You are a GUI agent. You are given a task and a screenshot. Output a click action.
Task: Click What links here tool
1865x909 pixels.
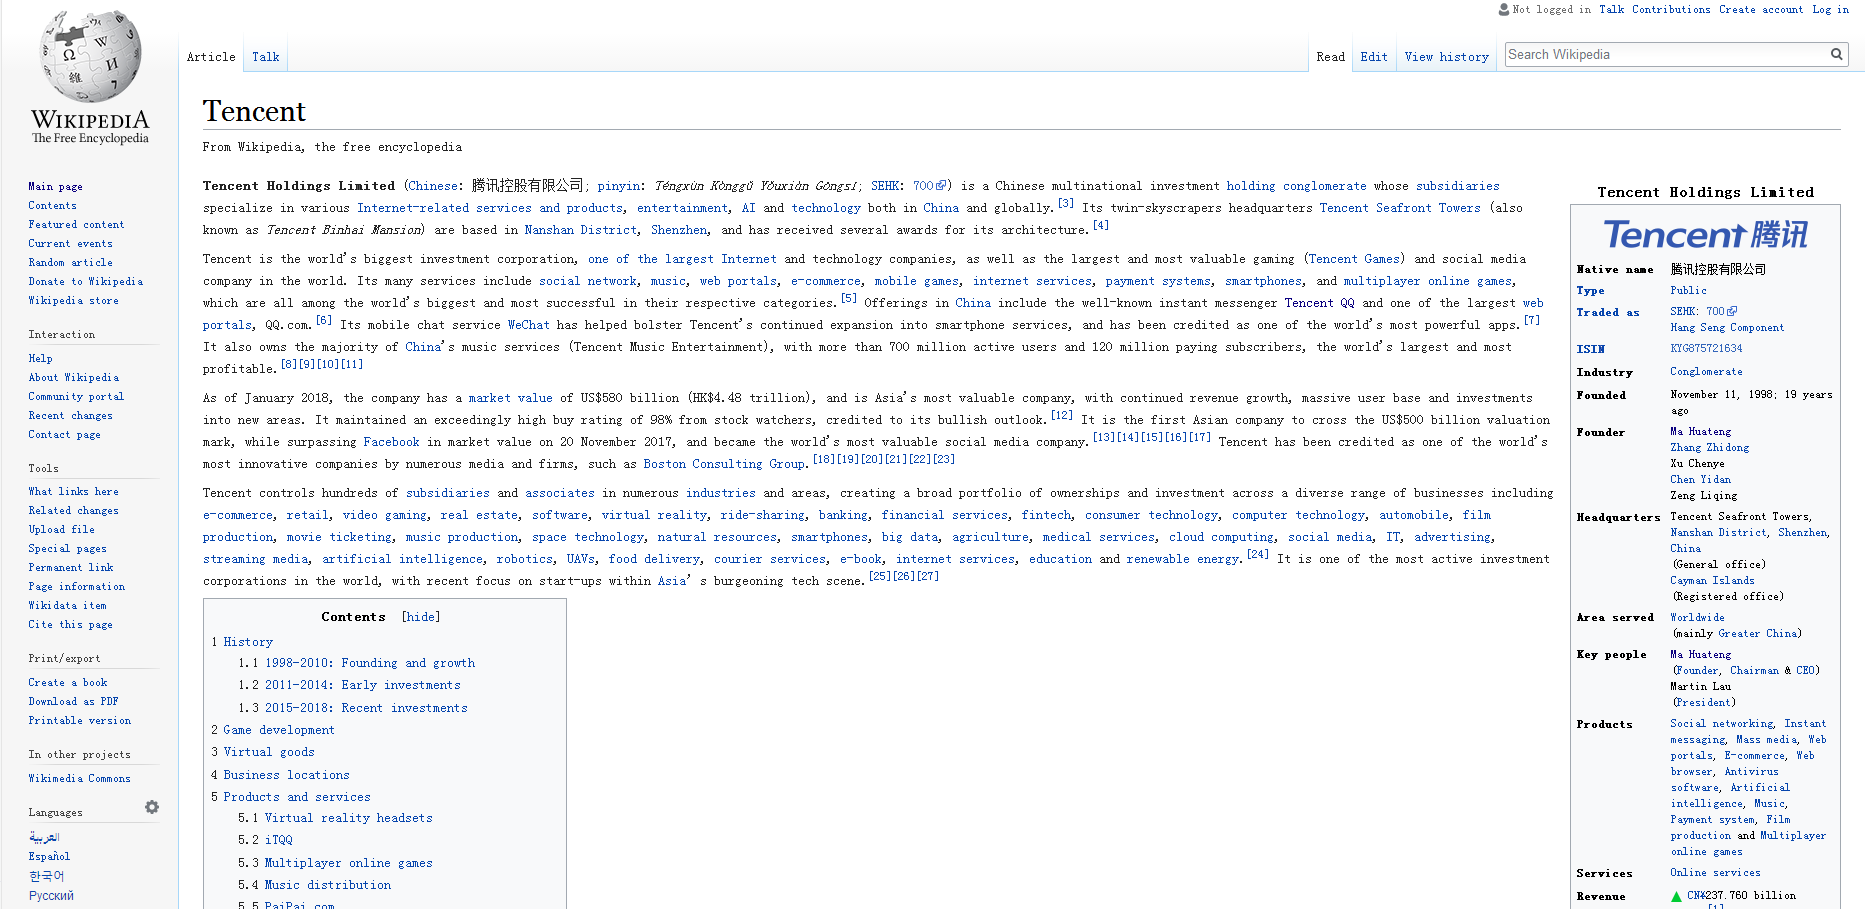point(73,491)
